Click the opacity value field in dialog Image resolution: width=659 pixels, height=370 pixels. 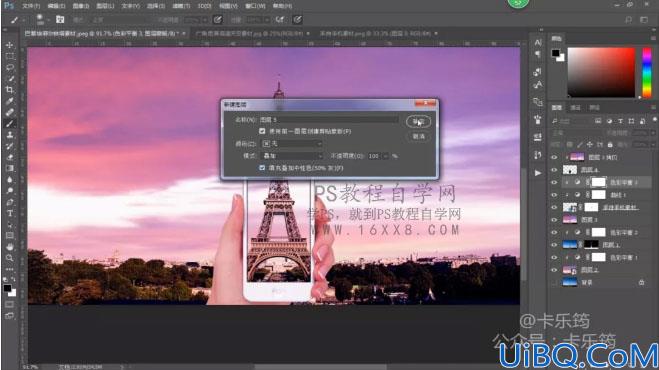[x=374, y=156]
